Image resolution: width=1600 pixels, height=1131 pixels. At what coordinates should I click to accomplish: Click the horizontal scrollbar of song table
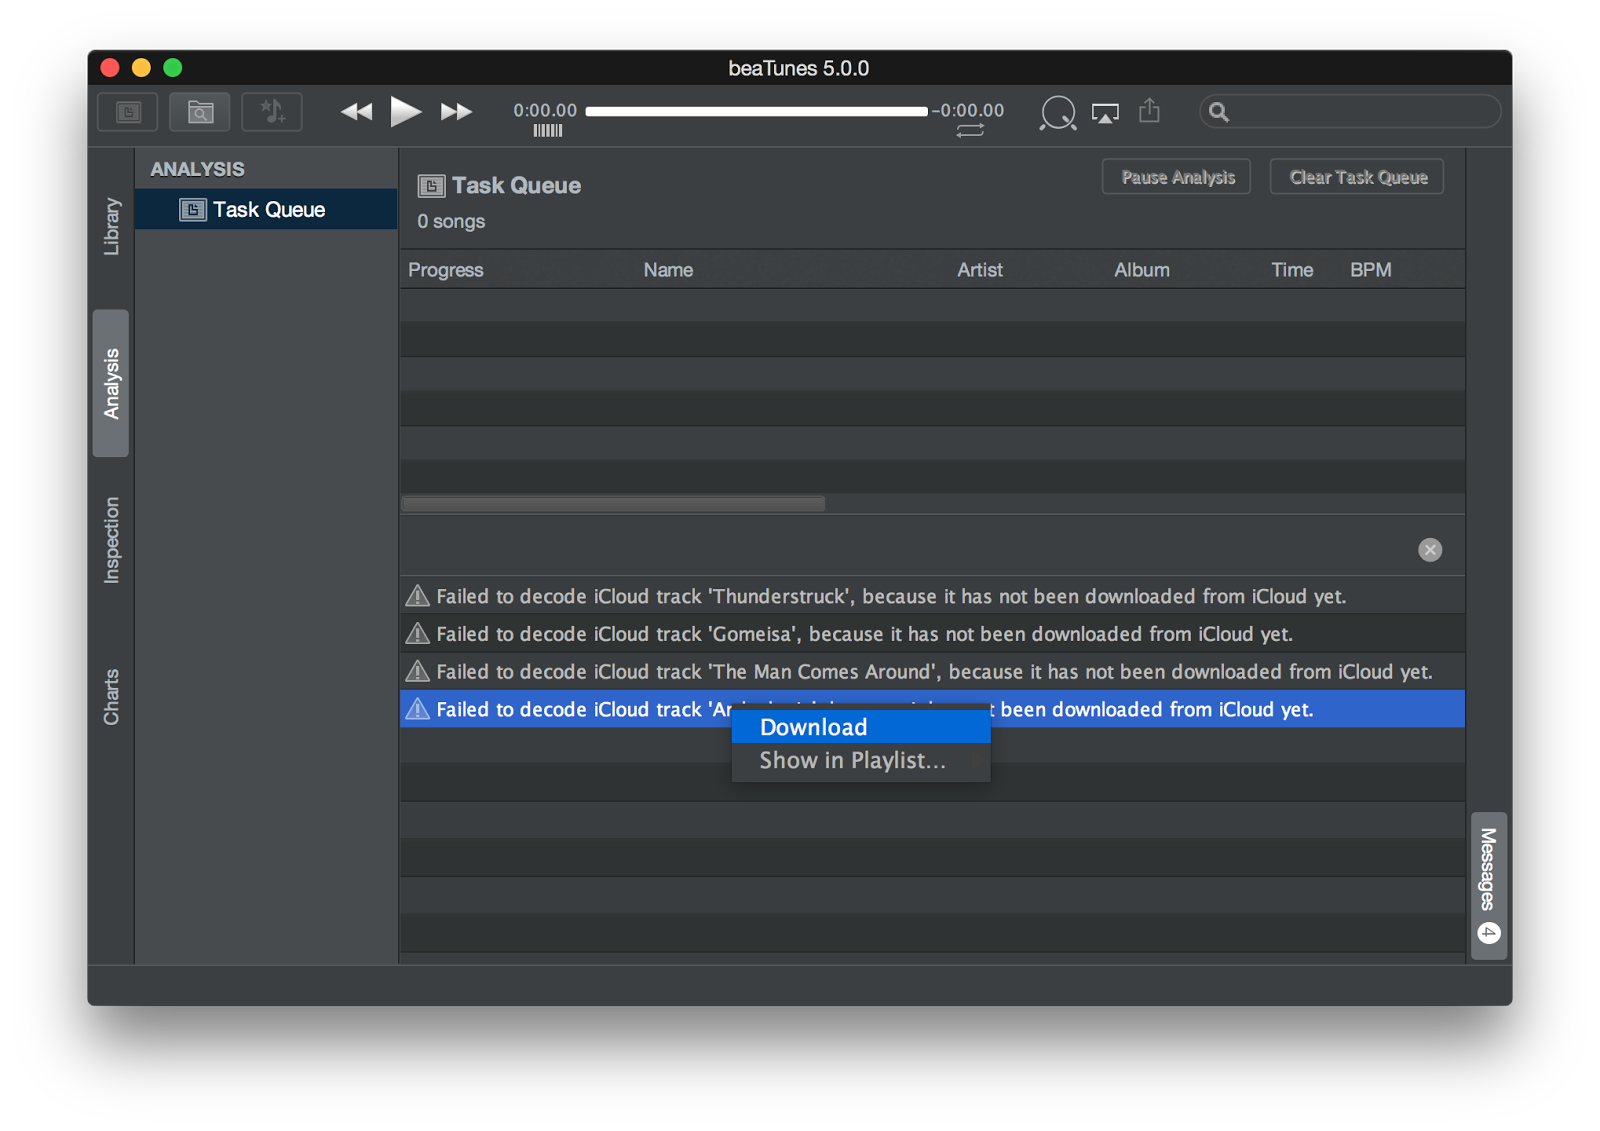[x=613, y=504]
